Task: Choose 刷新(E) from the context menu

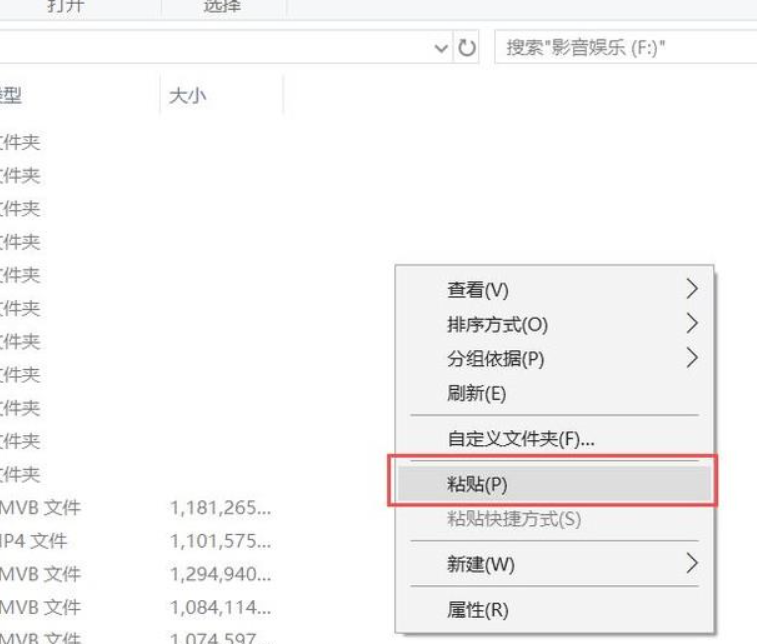Action: coord(477,393)
